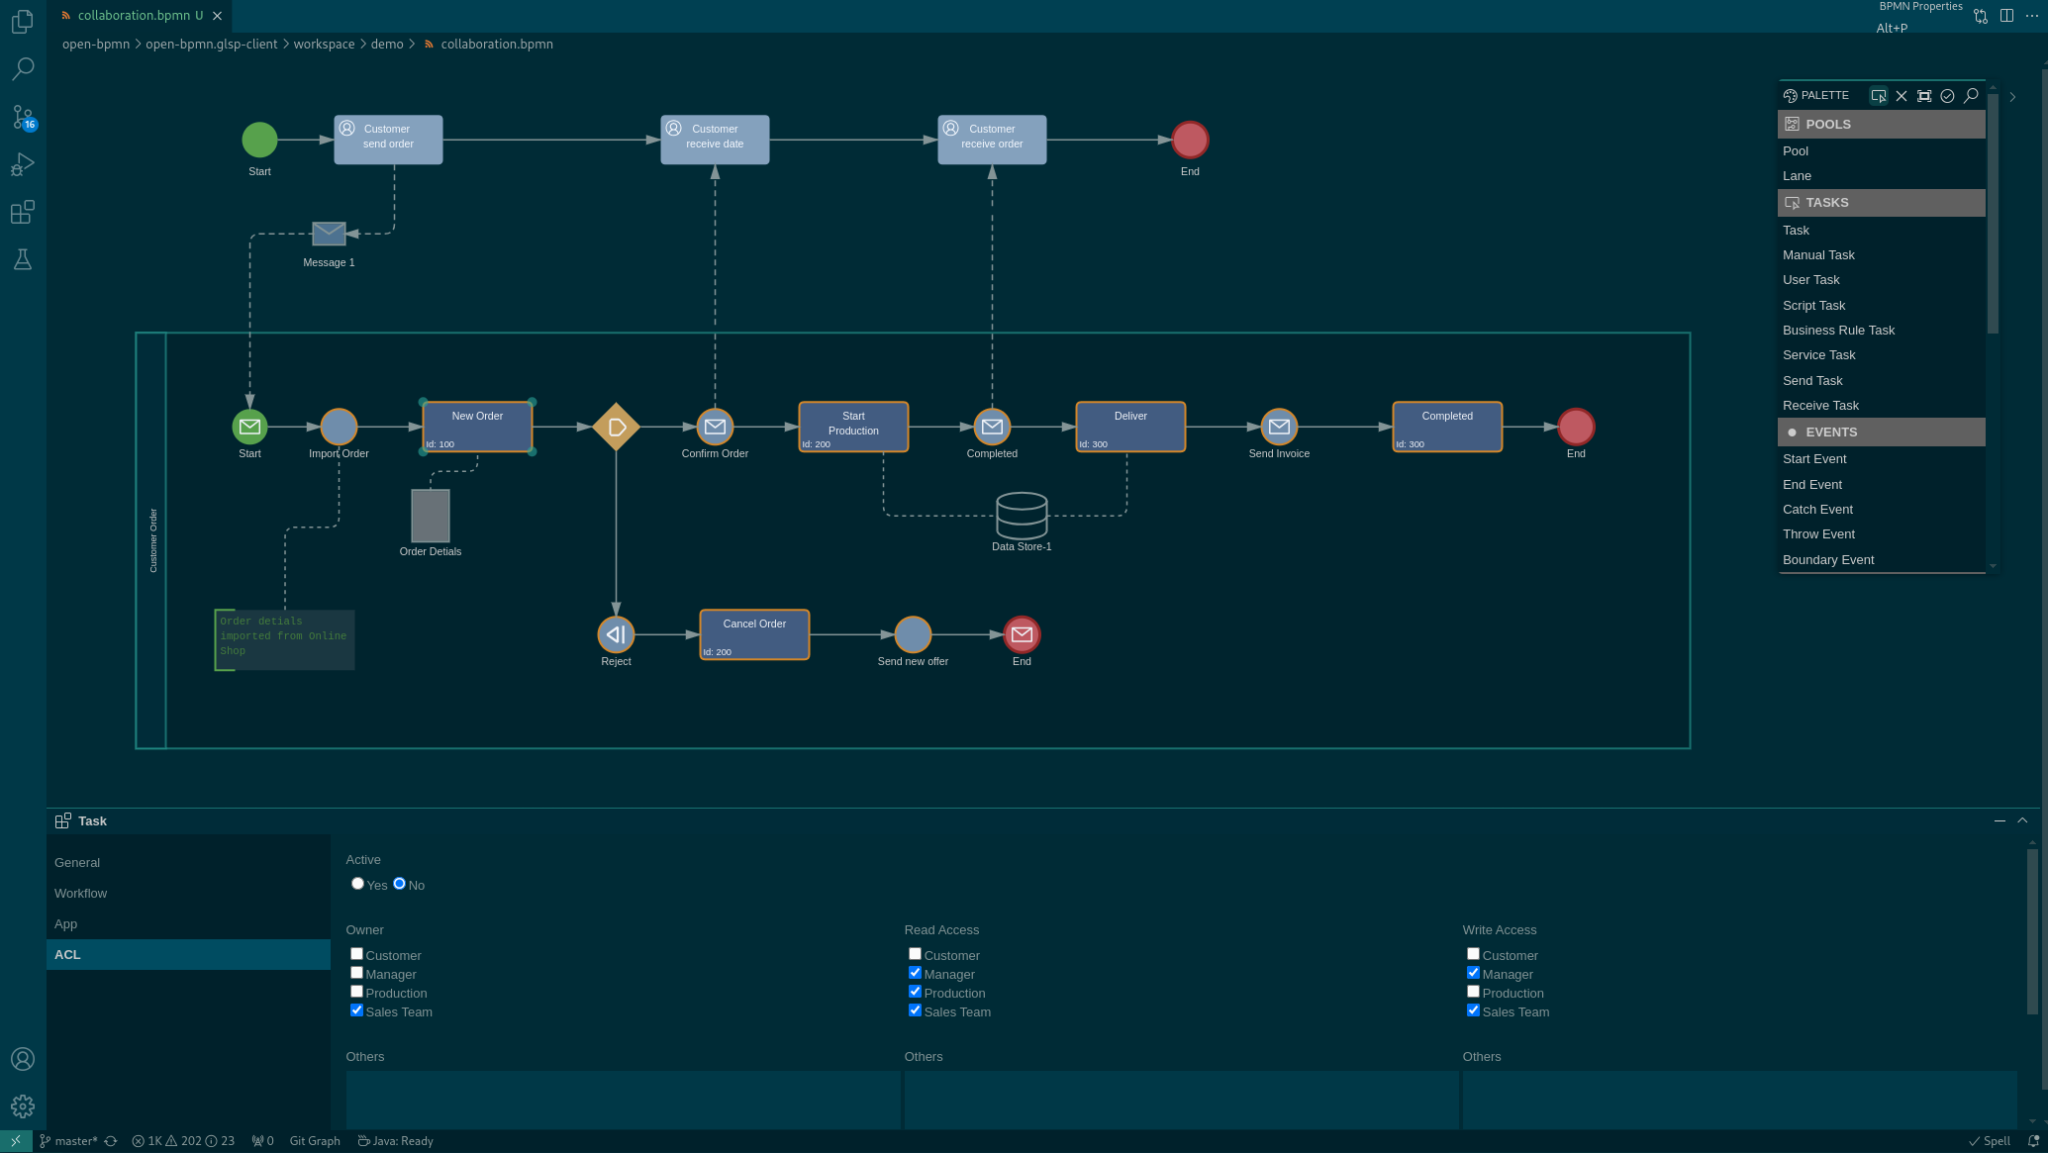The image size is (2048, 1153).
Task: Click Git Graph in the status bar
Action: tap(314, 1140)
